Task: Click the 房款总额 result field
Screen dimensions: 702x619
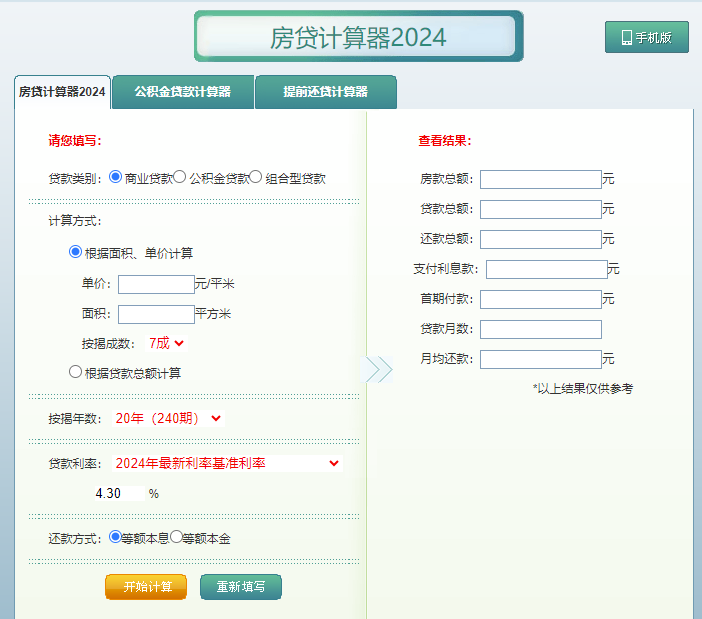Action: (541, 179)
